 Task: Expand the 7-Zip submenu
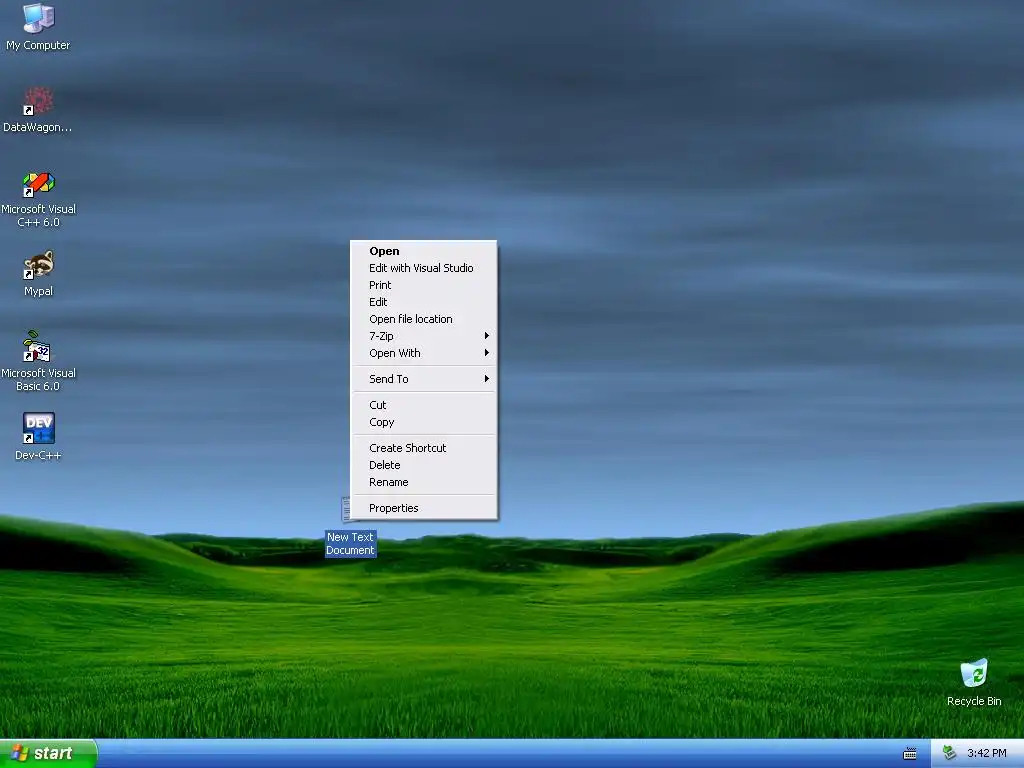pyautogui.click(x=424, y=336)
